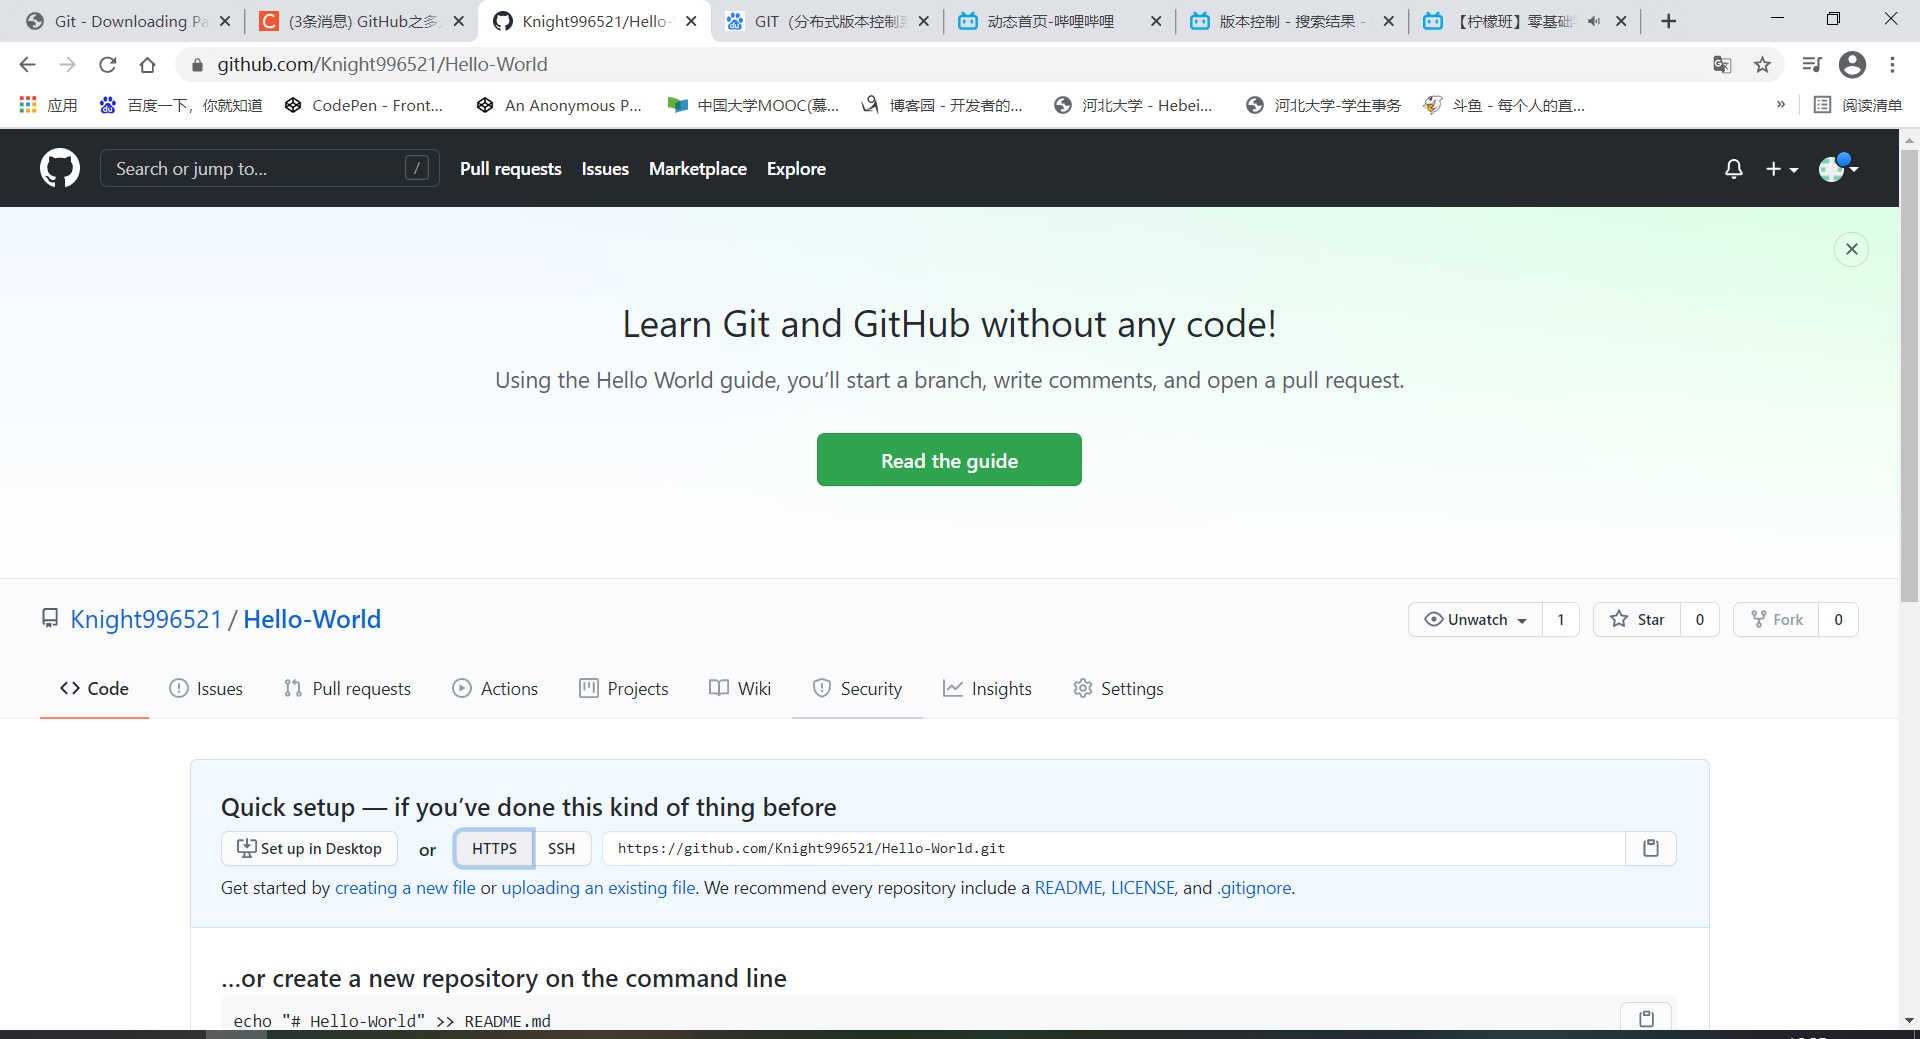Image resolution: width=1920 pixels, height=1039 pixels.
Task: Open the Chrome profile icon
Action: click(x=1852, y=65)
